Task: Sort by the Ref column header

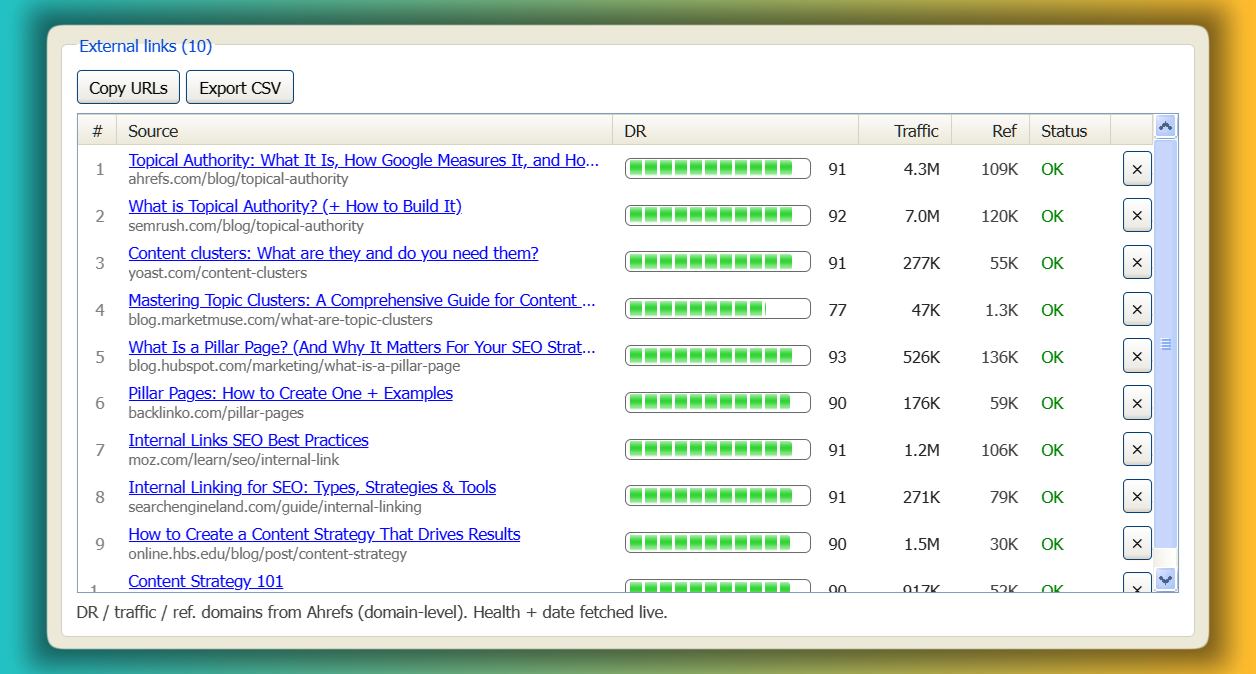Action: (990, 130)
